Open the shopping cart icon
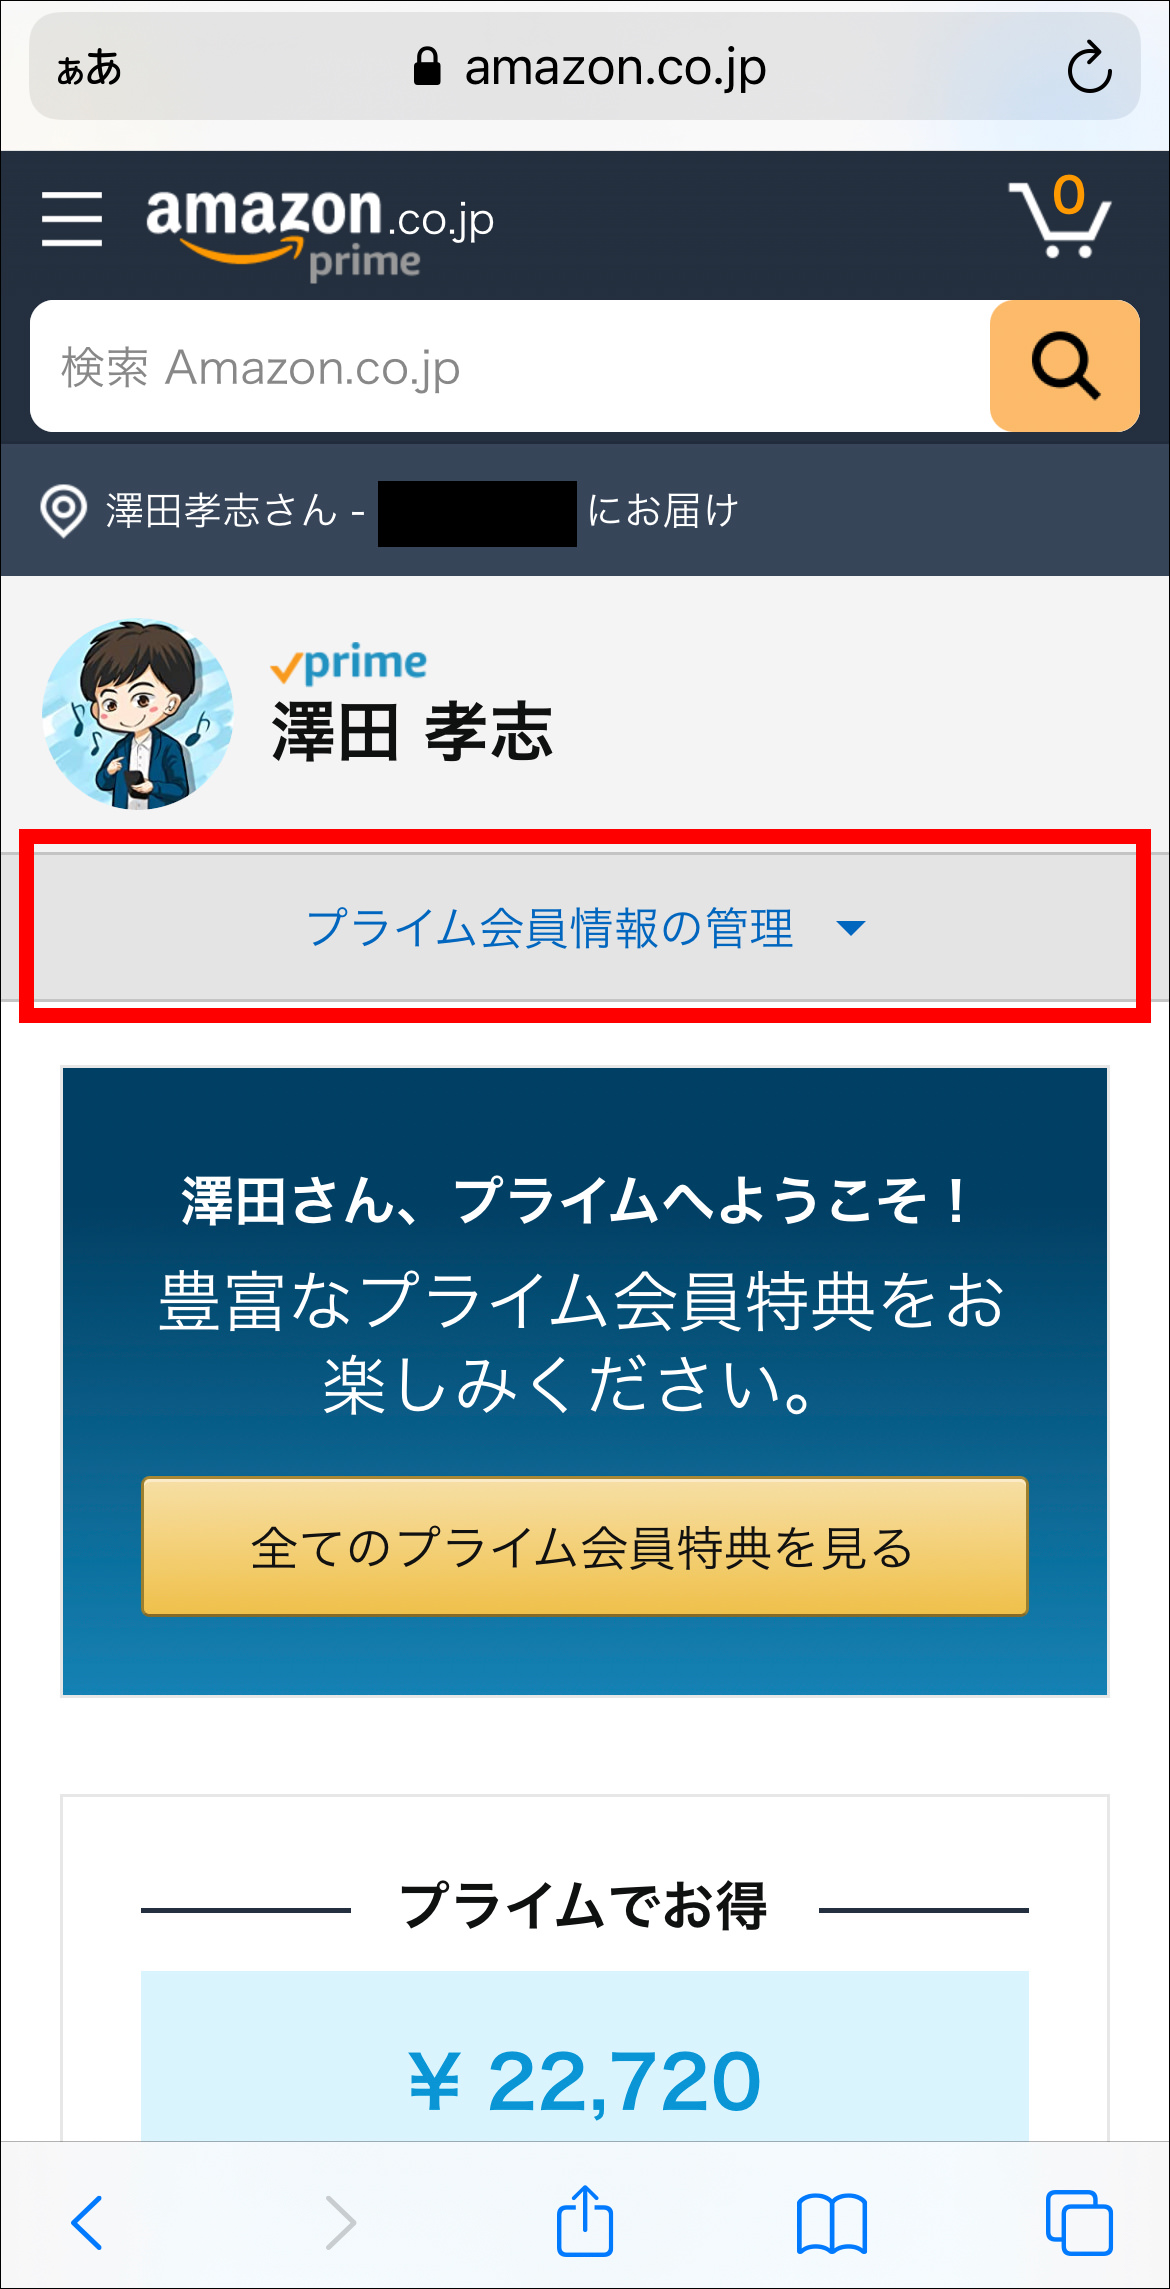 (1059, 216)
